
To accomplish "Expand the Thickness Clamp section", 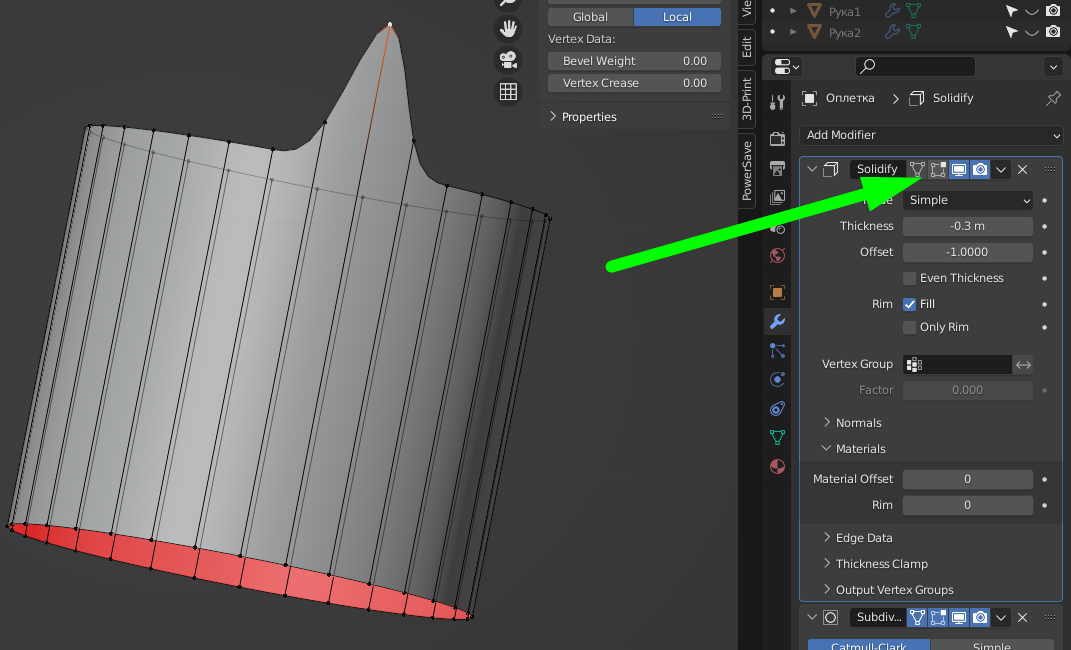I will pyautogui.click(x=881, y=564).
